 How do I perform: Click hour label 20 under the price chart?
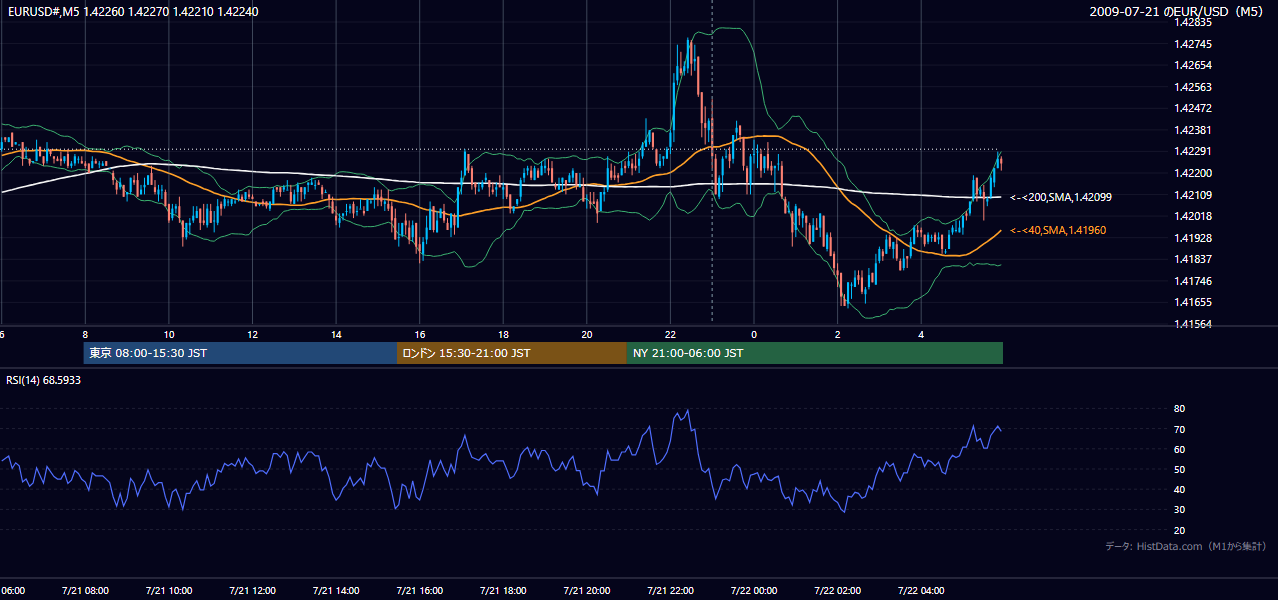[x=587, y=335]
